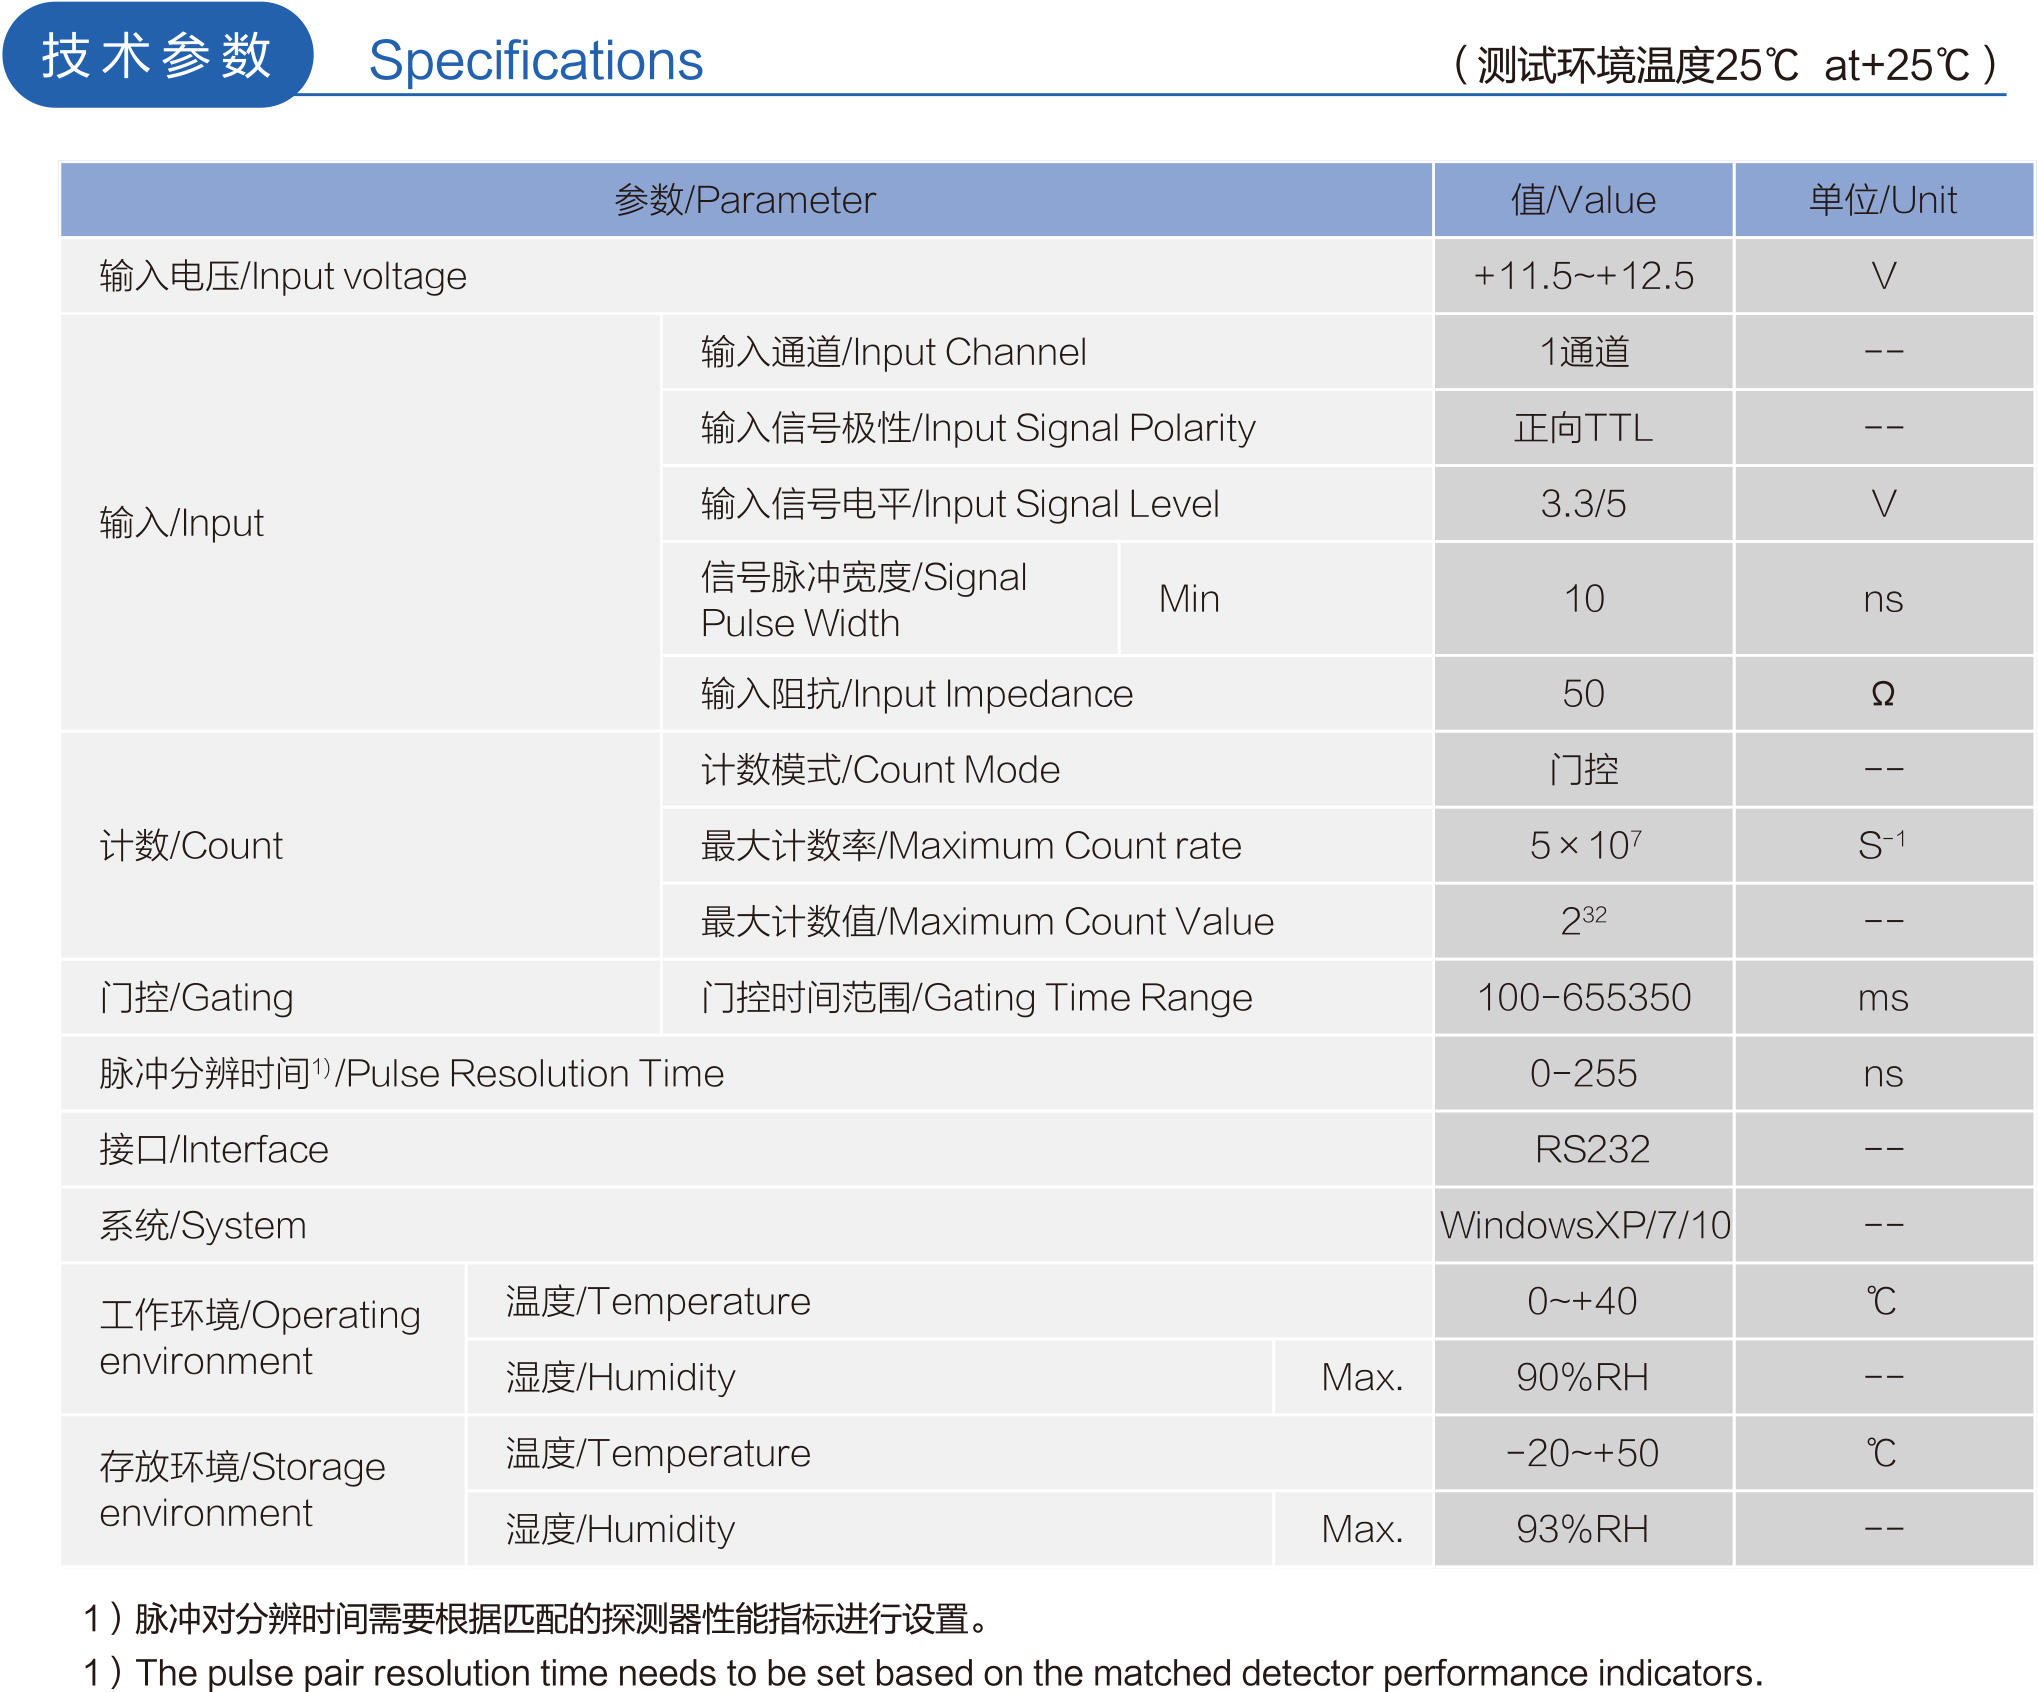
Task: Click the Pulse Resolution Time row label
Action: (411, 1073)
